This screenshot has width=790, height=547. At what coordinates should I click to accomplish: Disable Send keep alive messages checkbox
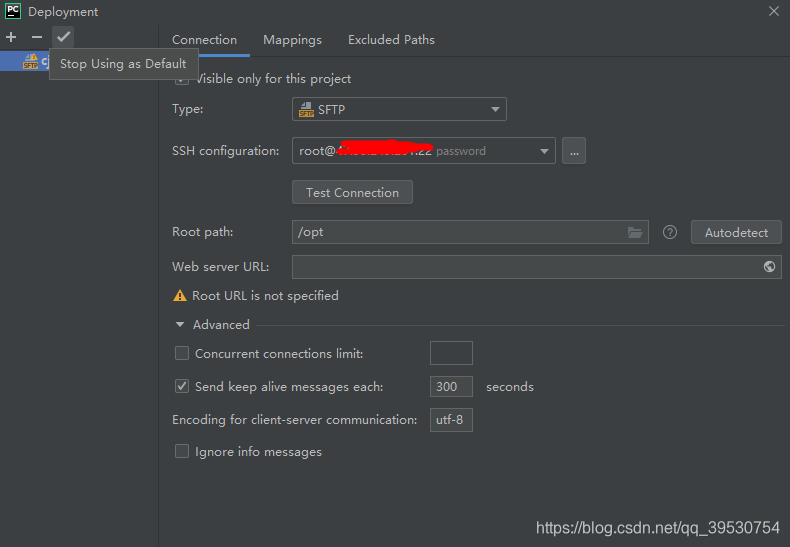tap(182, 386)
